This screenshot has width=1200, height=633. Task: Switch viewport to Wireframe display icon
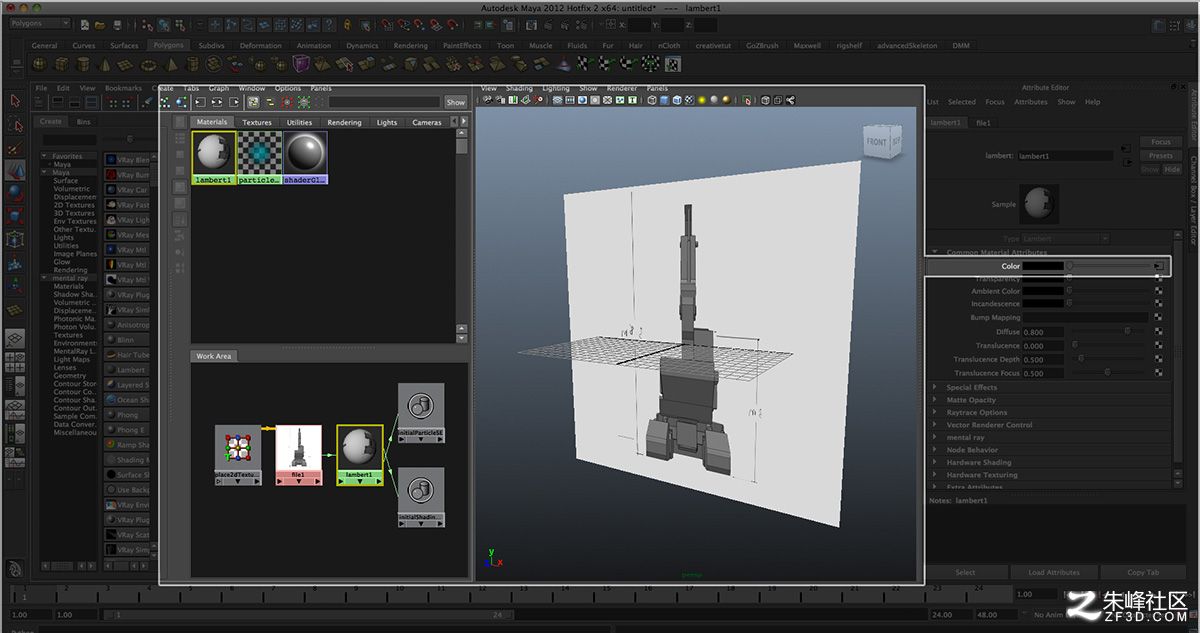coord(652,100)
